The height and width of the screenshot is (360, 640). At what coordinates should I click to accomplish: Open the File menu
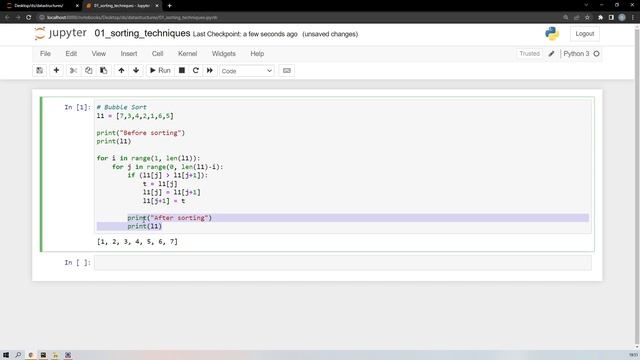(x=45, y=53)
